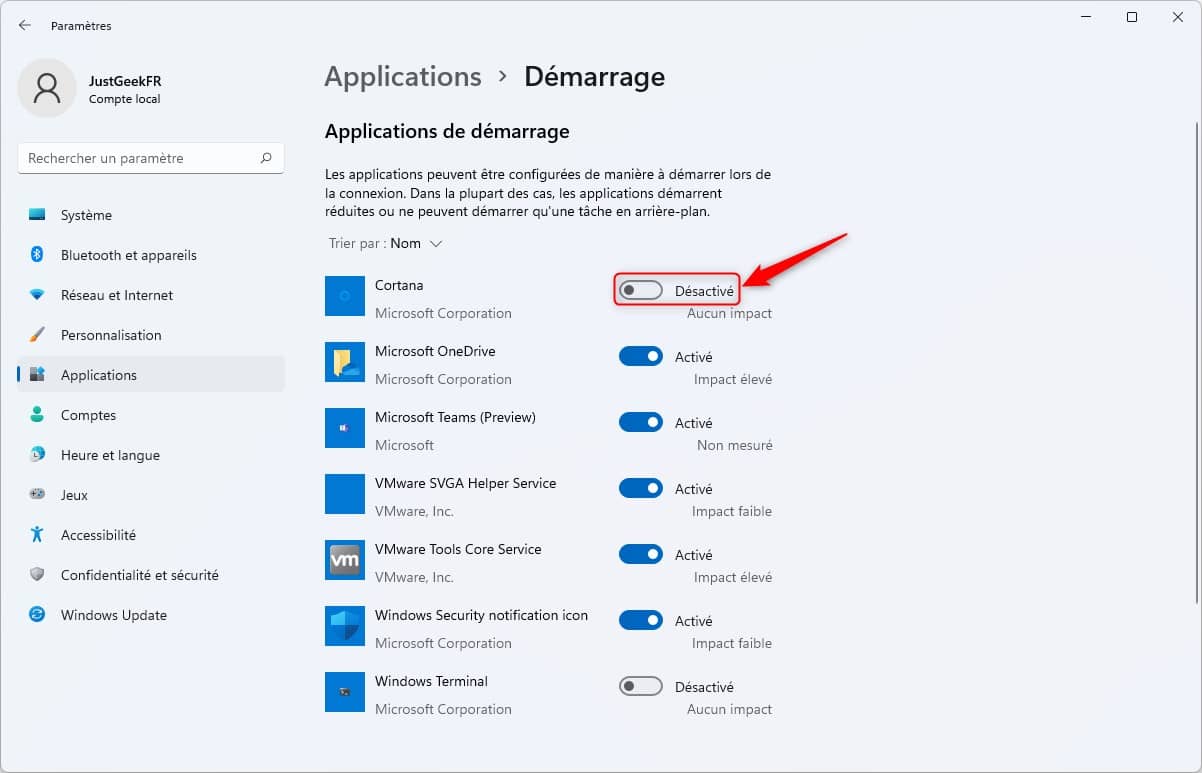
Task: Click the user avatar icon for JustGeekFR
Action: click(x=47, y=88)
